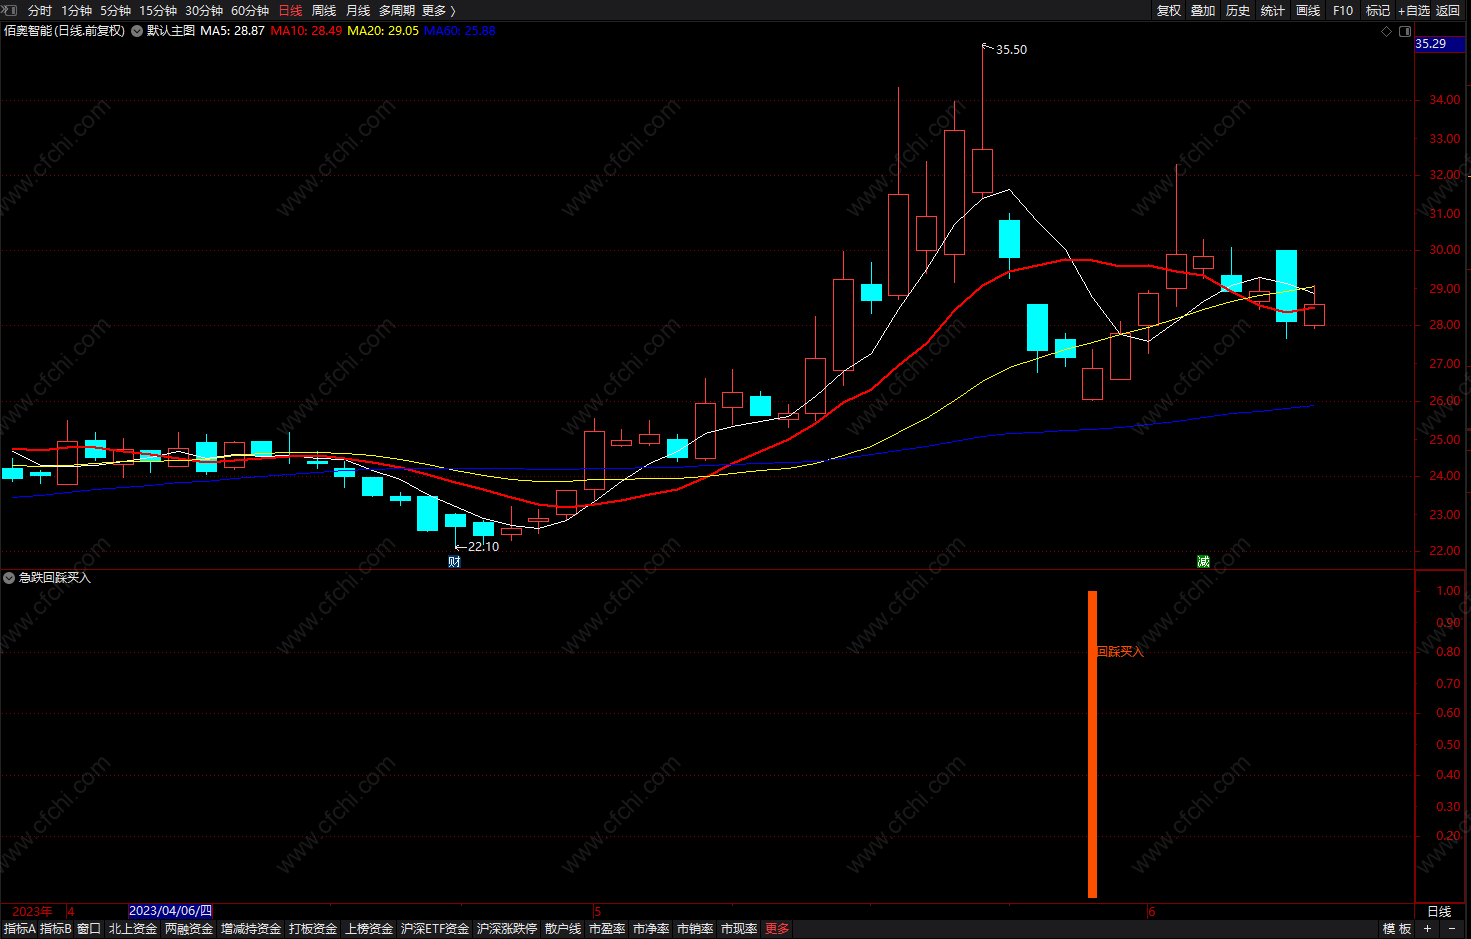This screenshot has width=1471, height=939.
Task: Add stock with +自选 button
Action: [1414, 11]
